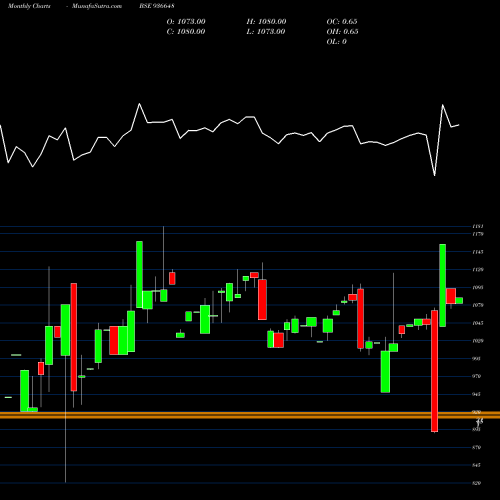500x500 pixels.
Task: Click the 'MunafaSutra.com' text
Action: click(97, 6)
